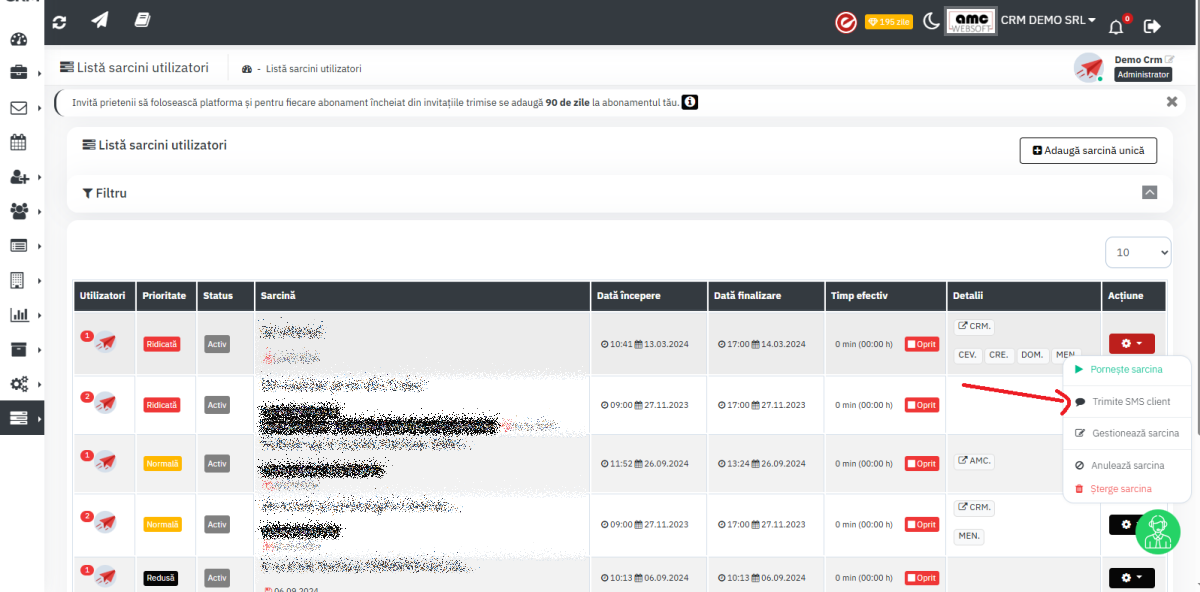Screen dimensions: 1200x592
Task: Open the book documentation icon
Action: pos(142,21)
